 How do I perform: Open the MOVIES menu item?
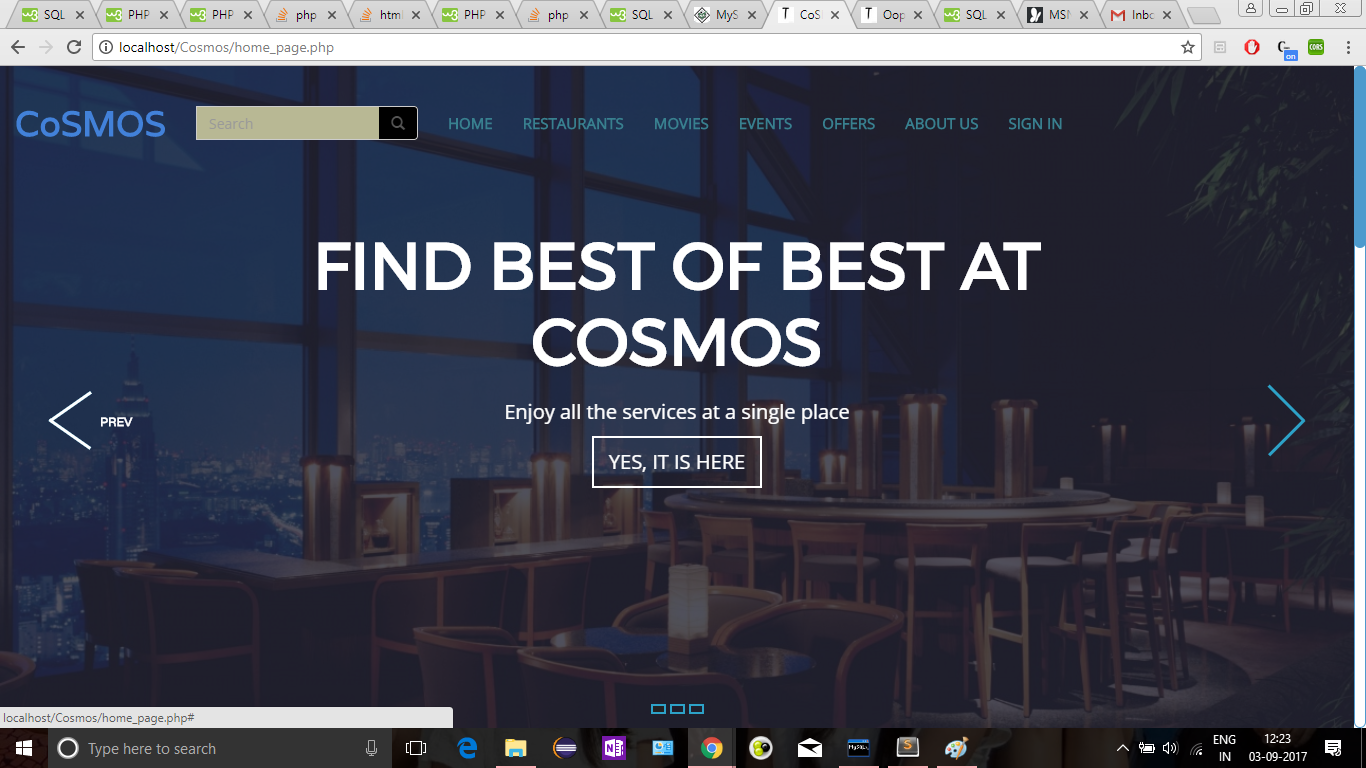click(x=681, y=123)
